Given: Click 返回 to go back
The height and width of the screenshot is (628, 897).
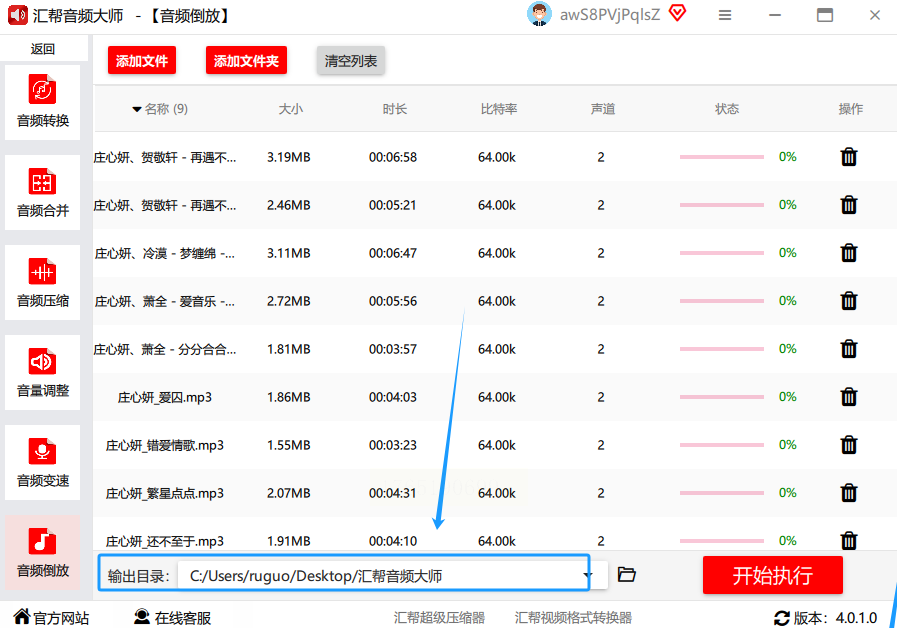Looking at the screenshot, I should 43,49.
